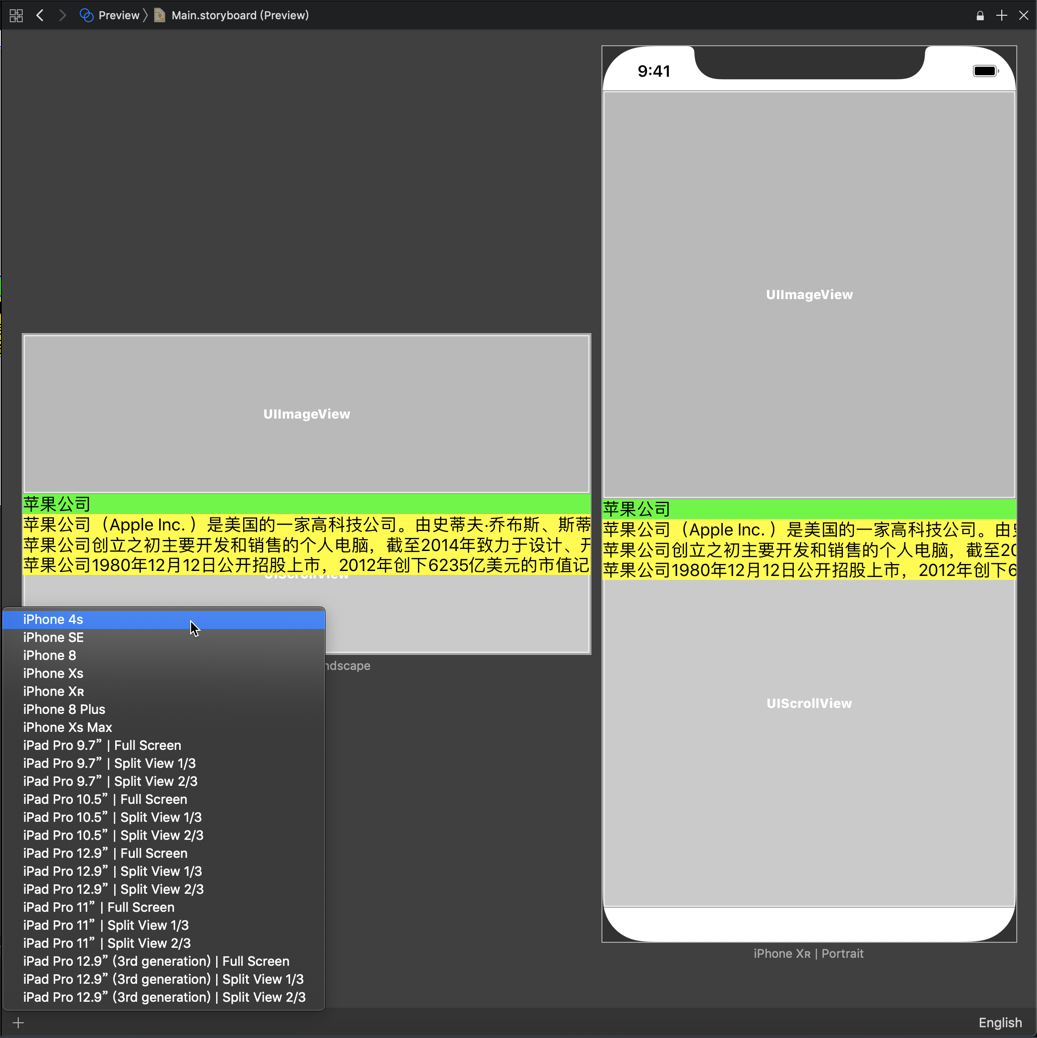This screenshot has width=1037, height=1038.
Task: Select iPad Pro 12.9" 3rd generation Full Screen
Action: coord(164,961)
